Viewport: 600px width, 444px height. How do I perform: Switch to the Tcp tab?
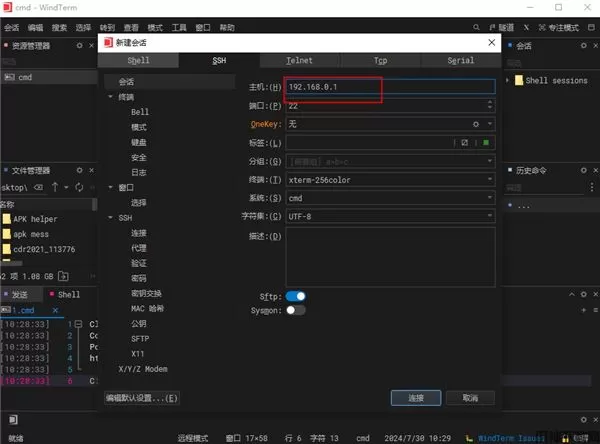pyautogui.click(x=380, y=60)
